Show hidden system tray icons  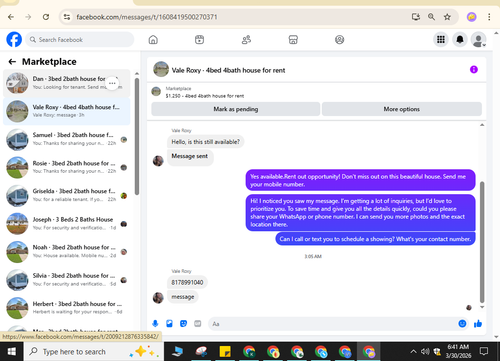413,351
